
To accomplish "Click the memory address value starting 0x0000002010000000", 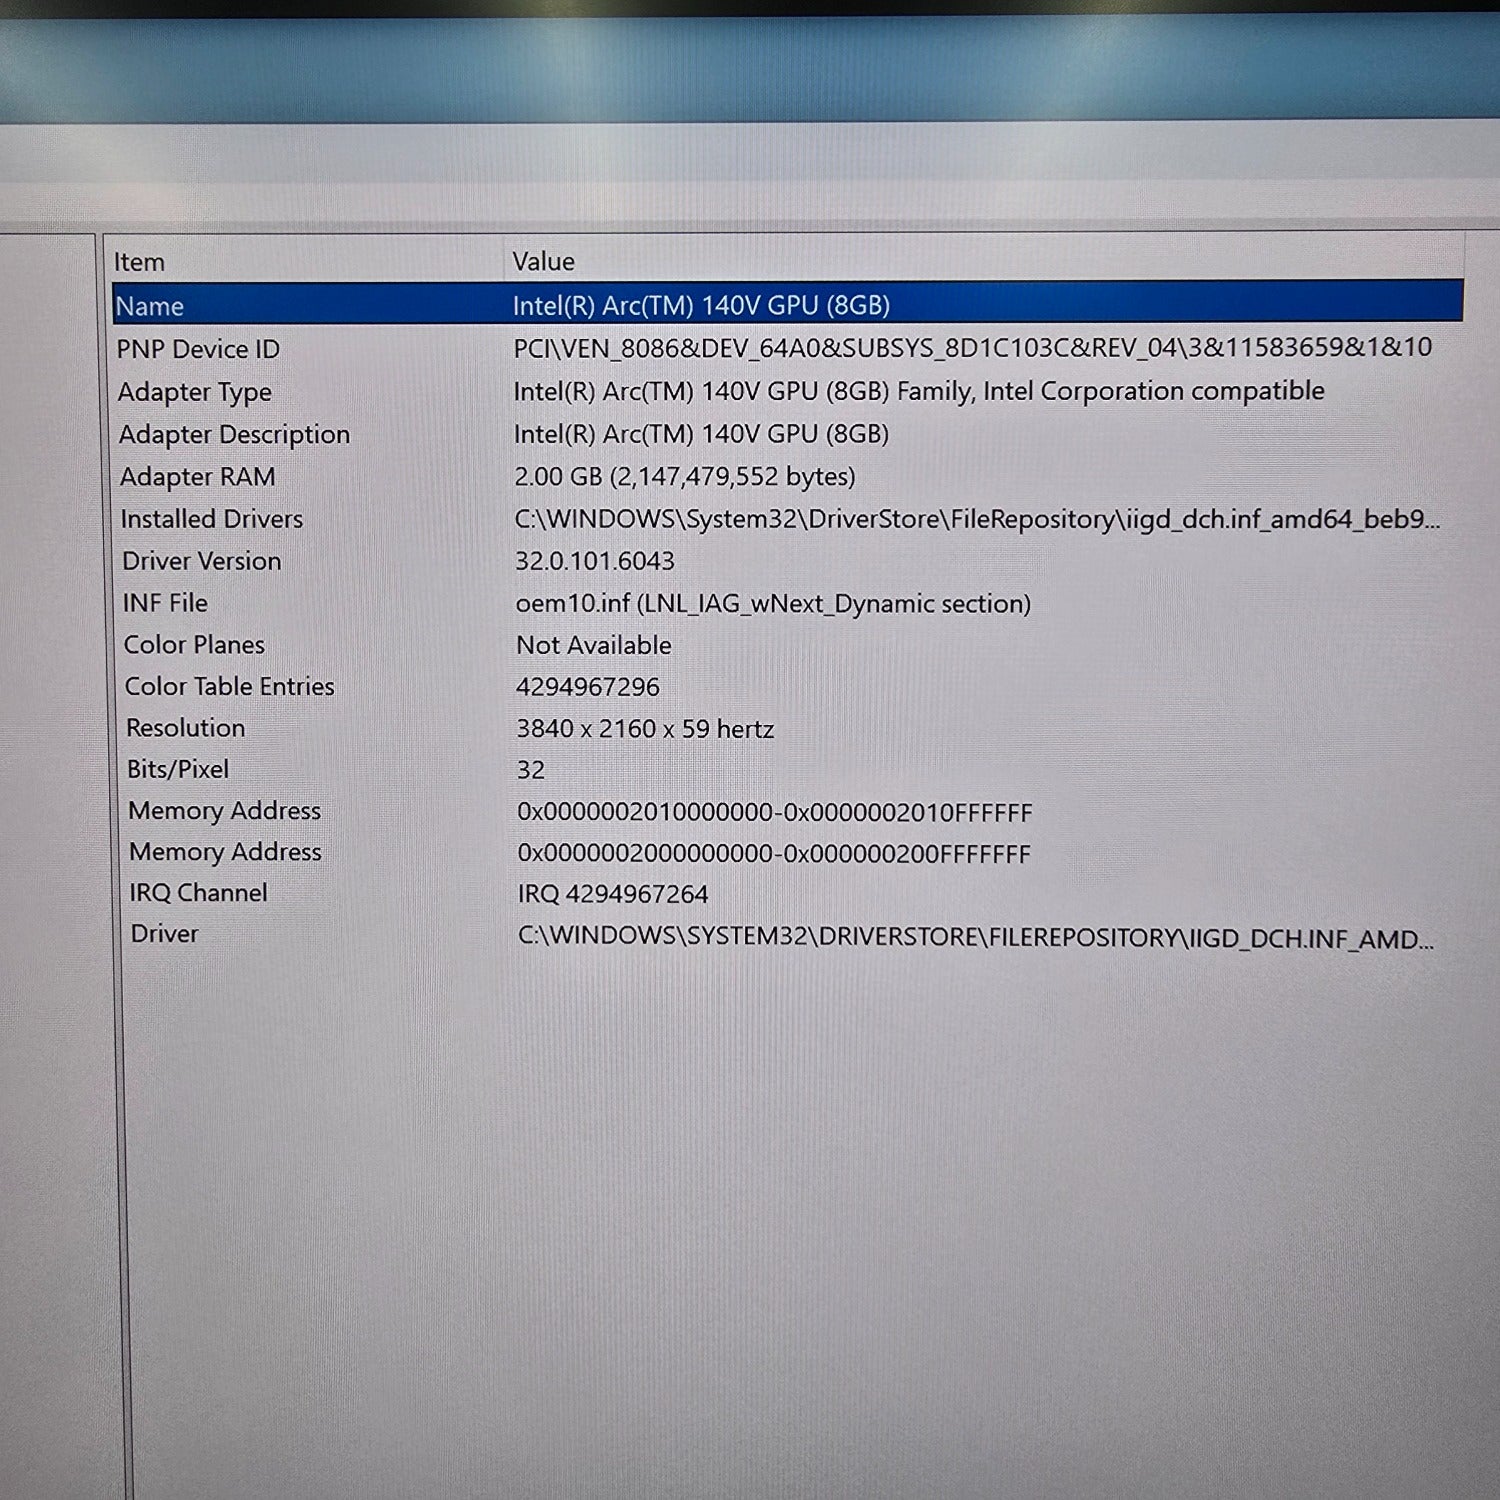I will [774, 812].
